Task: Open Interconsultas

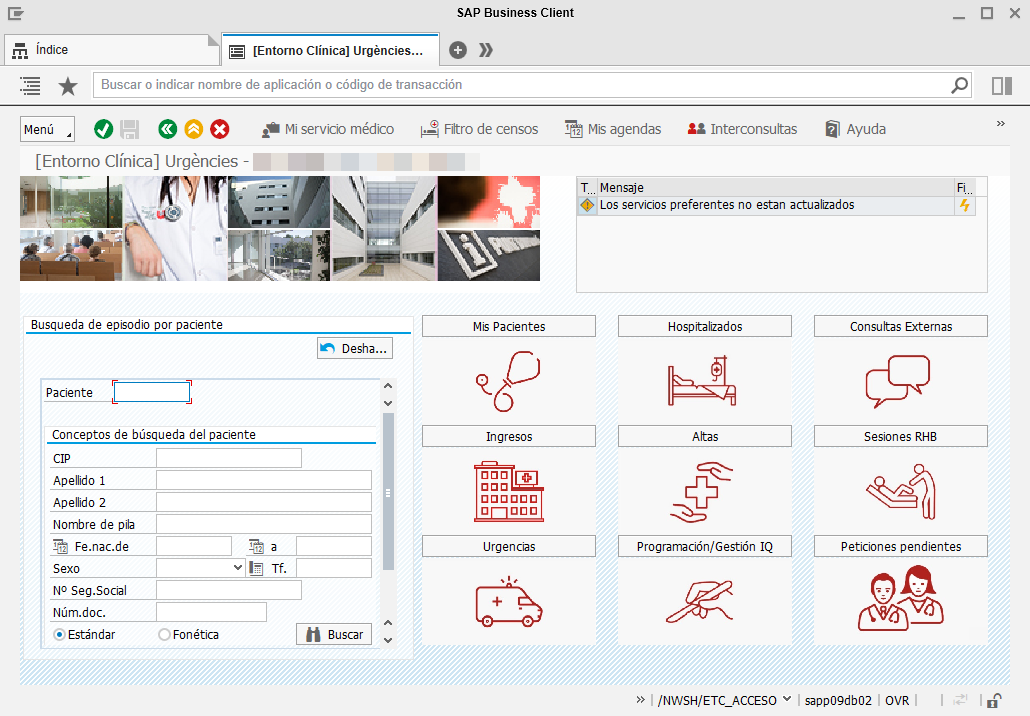Action: click(x=742, y=129)
